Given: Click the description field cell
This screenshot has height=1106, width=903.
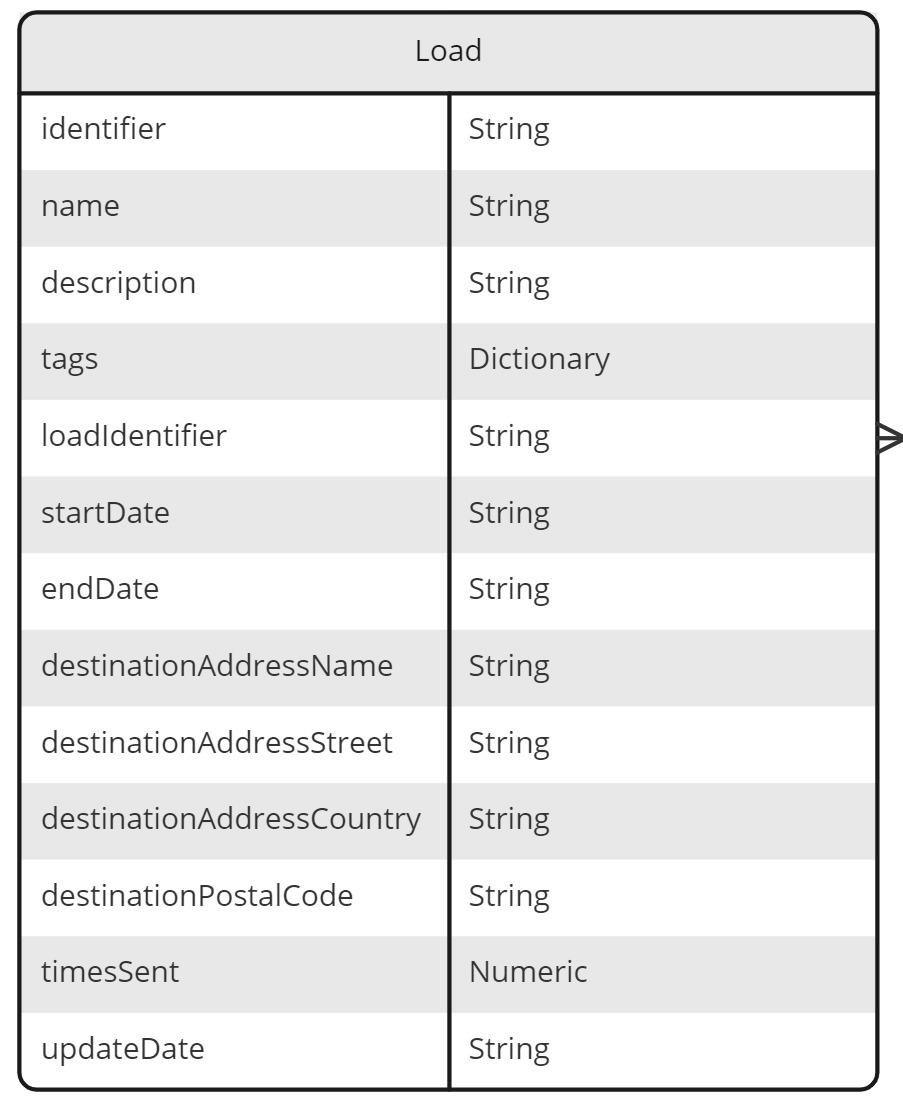Looking at the screenshot, I should tap(234, 284).
